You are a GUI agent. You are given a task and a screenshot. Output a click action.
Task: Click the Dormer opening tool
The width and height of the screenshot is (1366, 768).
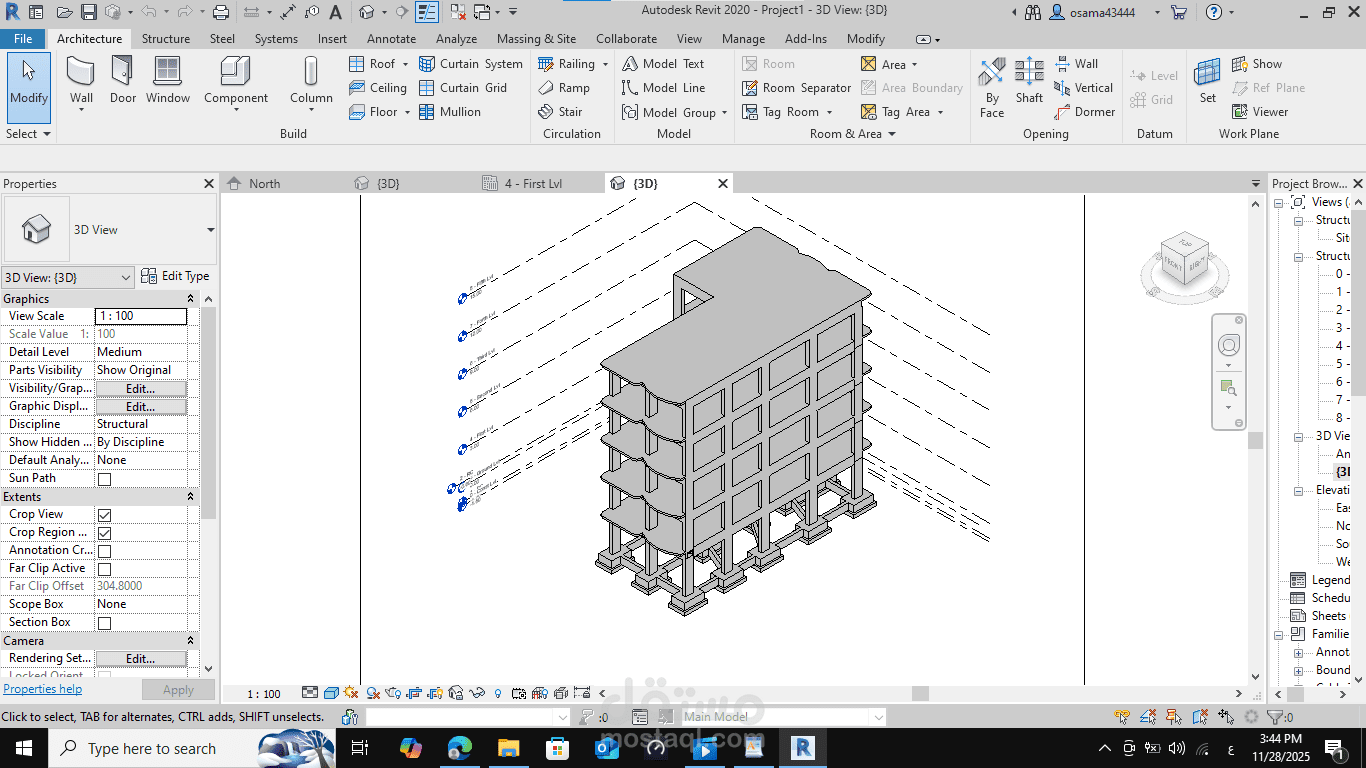[x=1085, y=112]
